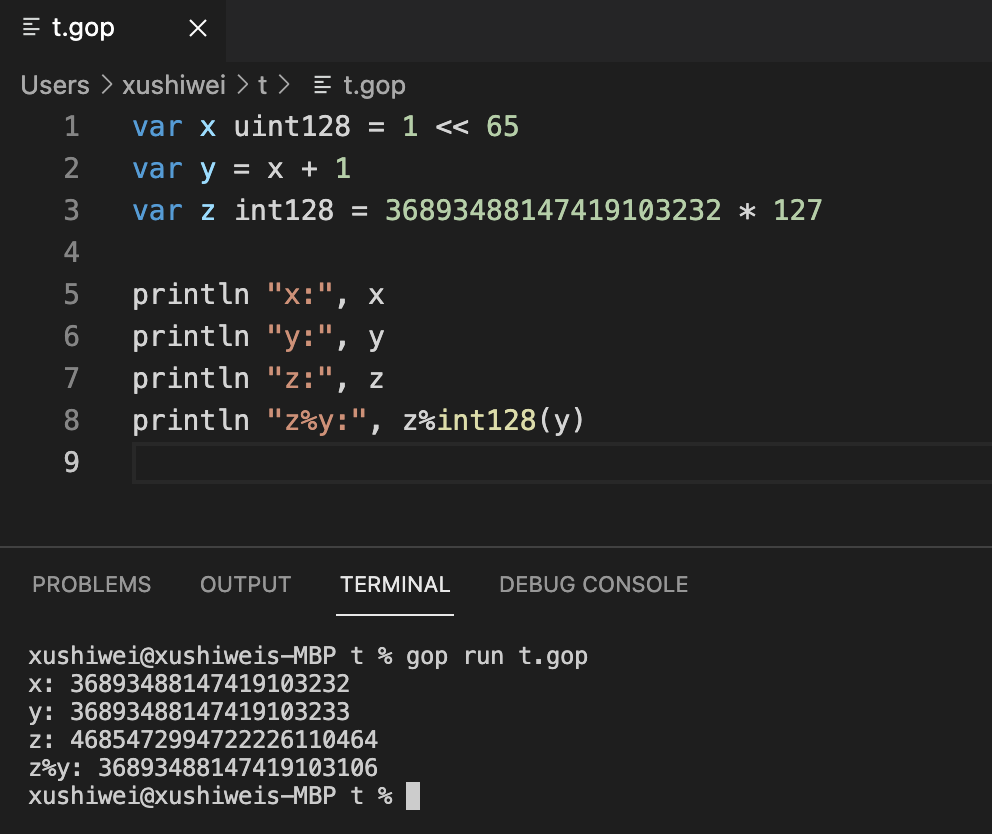Click variable y declaration on line 2
The height and width of the screenshot is (834, 992).
(x=208, y=170)
